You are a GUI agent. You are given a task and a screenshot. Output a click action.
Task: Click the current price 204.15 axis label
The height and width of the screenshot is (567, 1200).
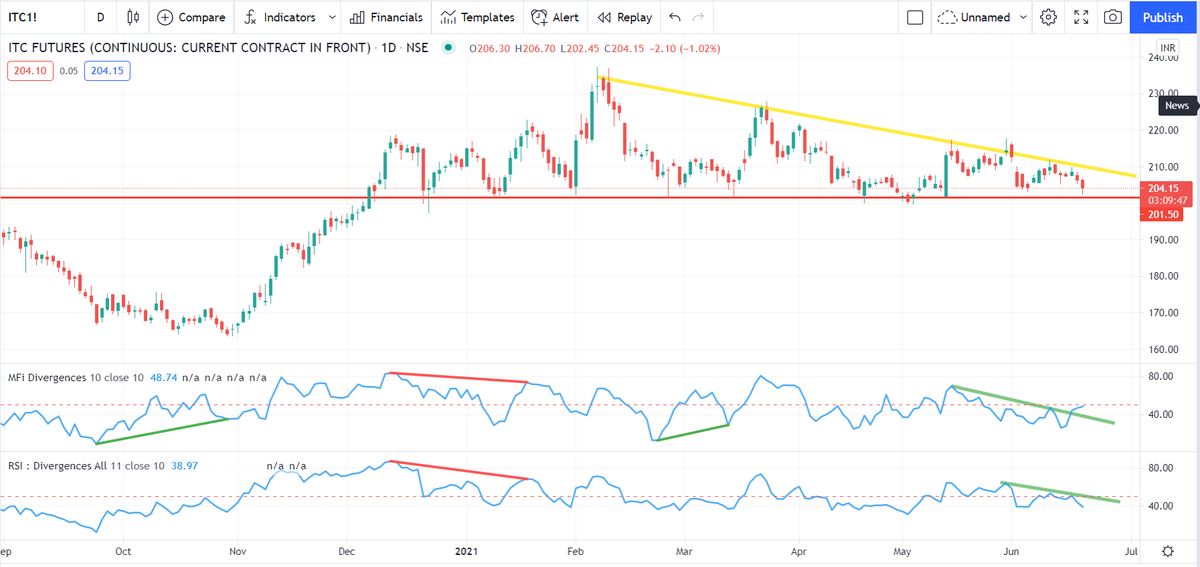point(1164,188)
